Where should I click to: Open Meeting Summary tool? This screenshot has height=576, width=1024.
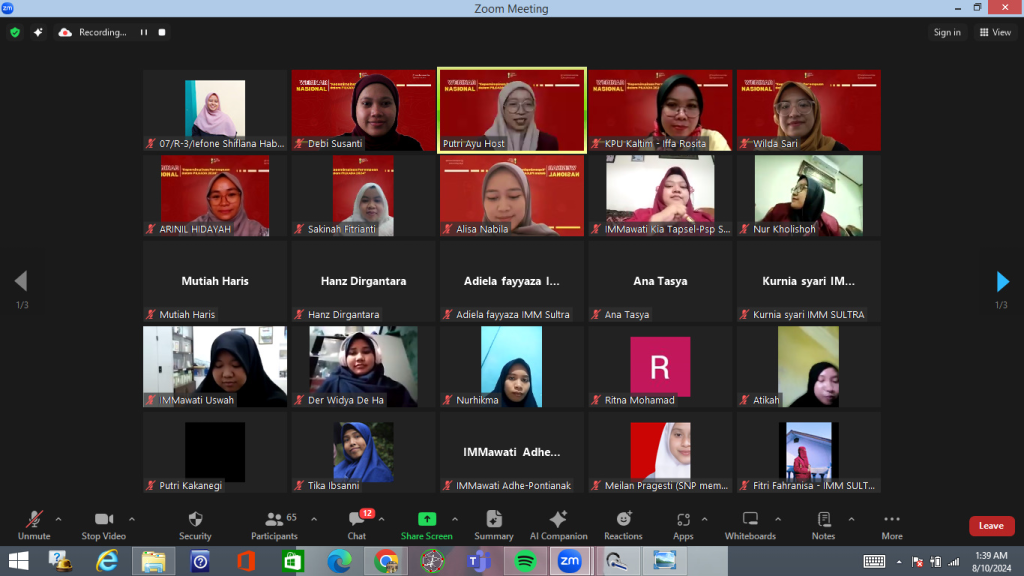[493, 525]
